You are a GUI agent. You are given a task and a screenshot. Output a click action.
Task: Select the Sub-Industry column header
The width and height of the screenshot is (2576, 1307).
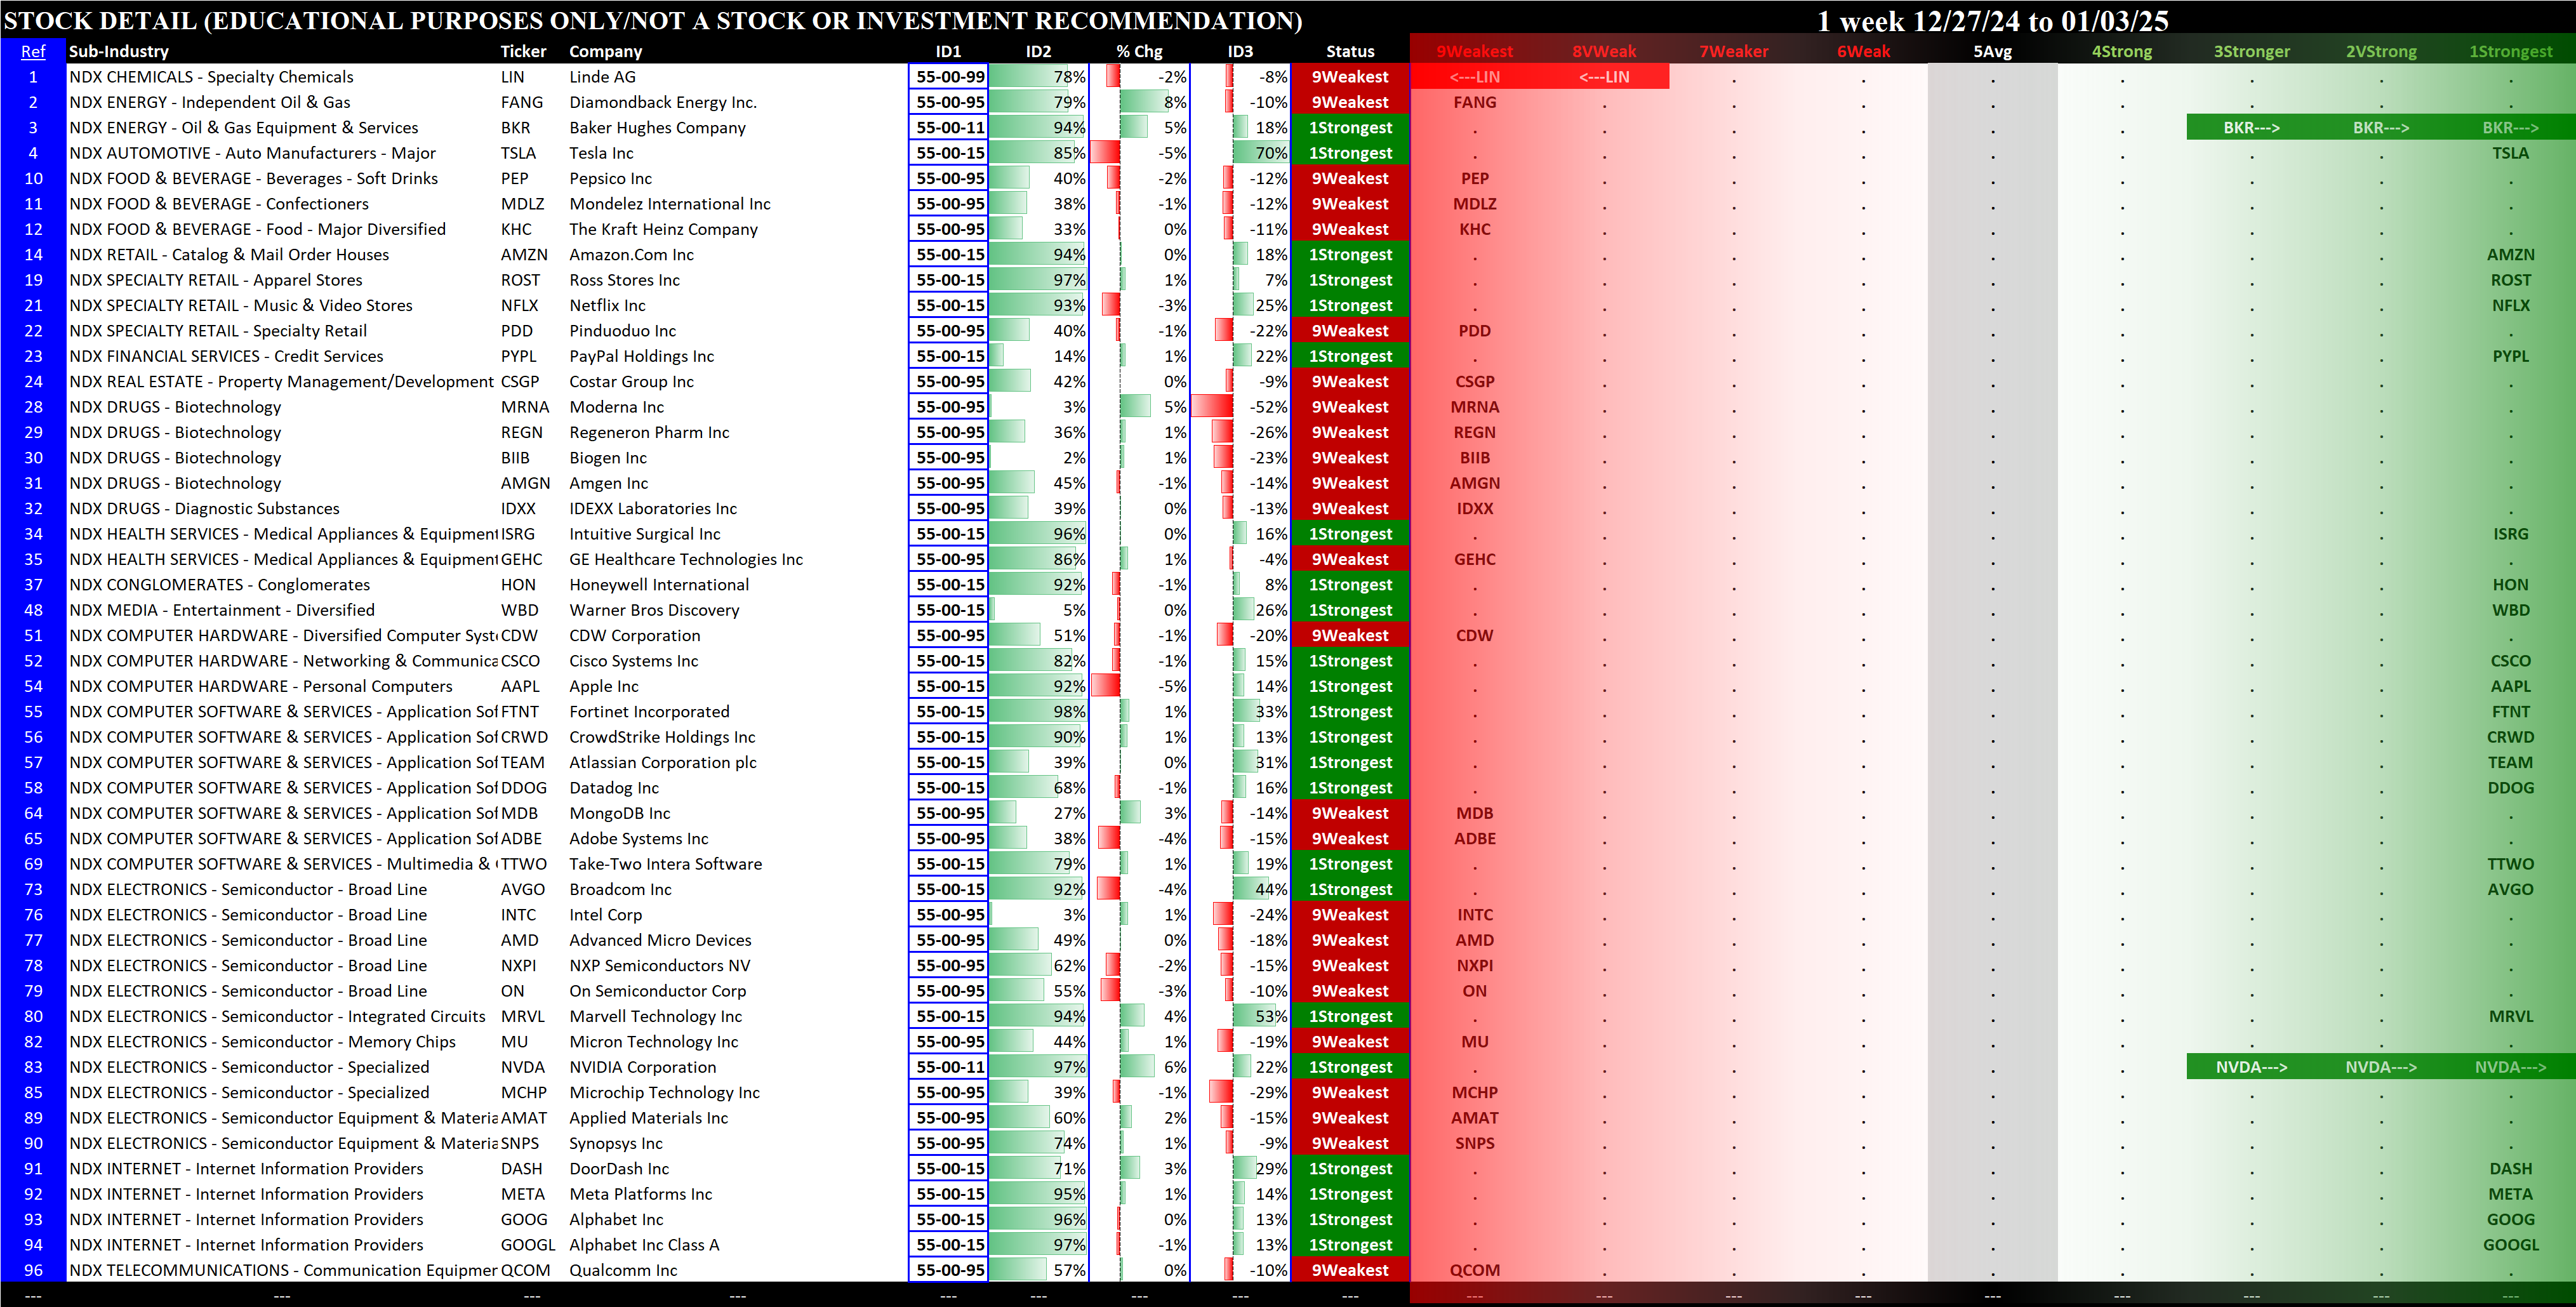[x=118, y=51]
